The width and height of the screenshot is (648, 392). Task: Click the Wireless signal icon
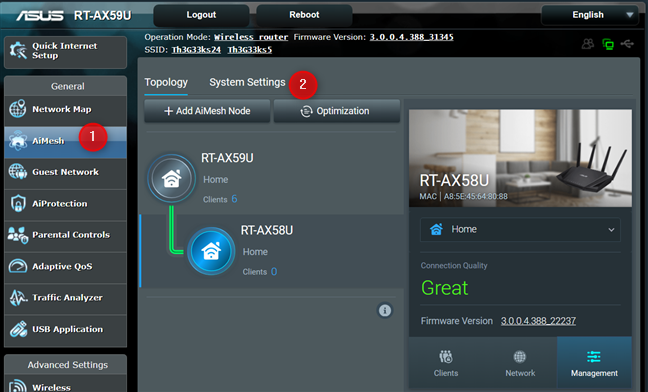18,386
